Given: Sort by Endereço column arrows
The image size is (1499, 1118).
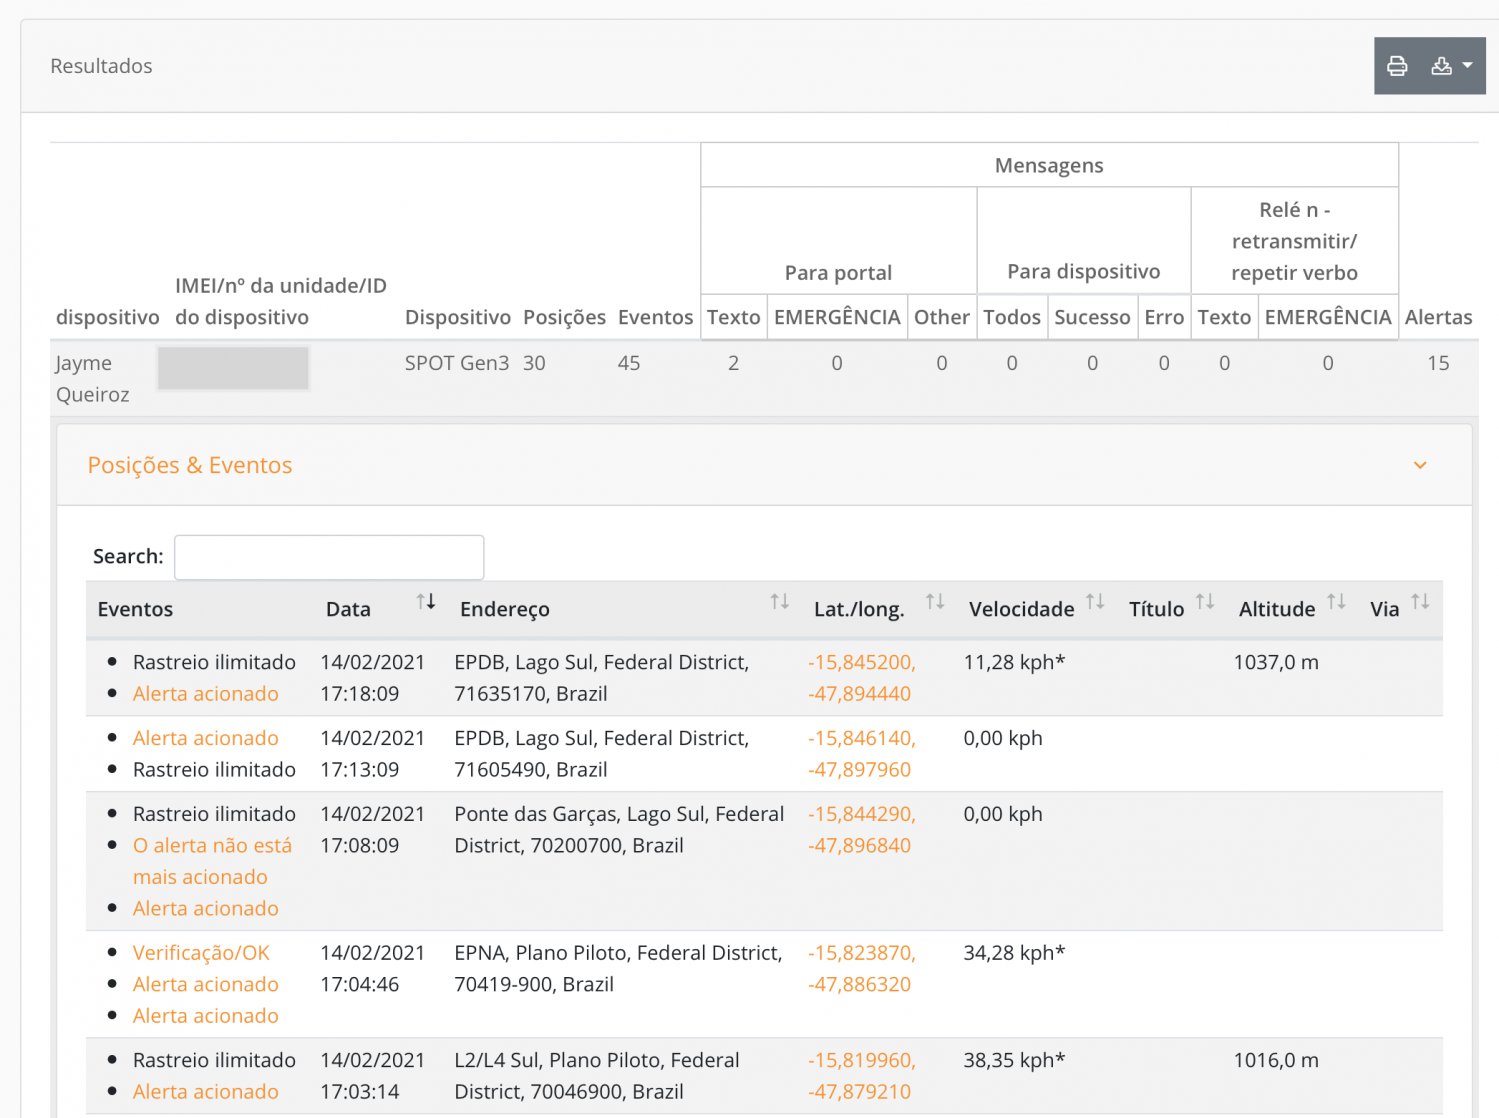Looking at the screenshot, I should 779,602.
